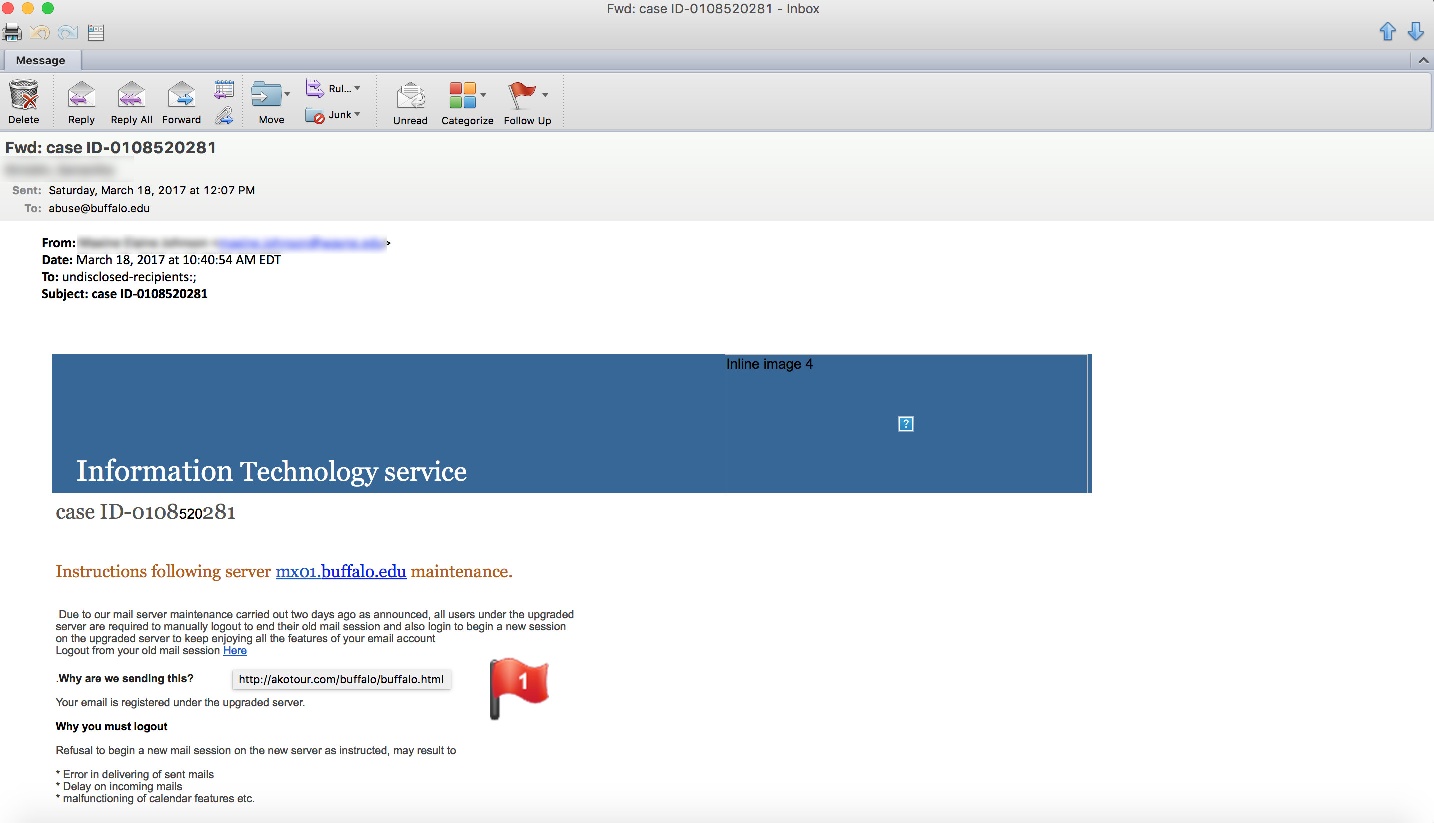Viewport: 1434px width, 823px height.
Task: Click the mx01.buffalo.edu hyperlink
Action: 341,572
